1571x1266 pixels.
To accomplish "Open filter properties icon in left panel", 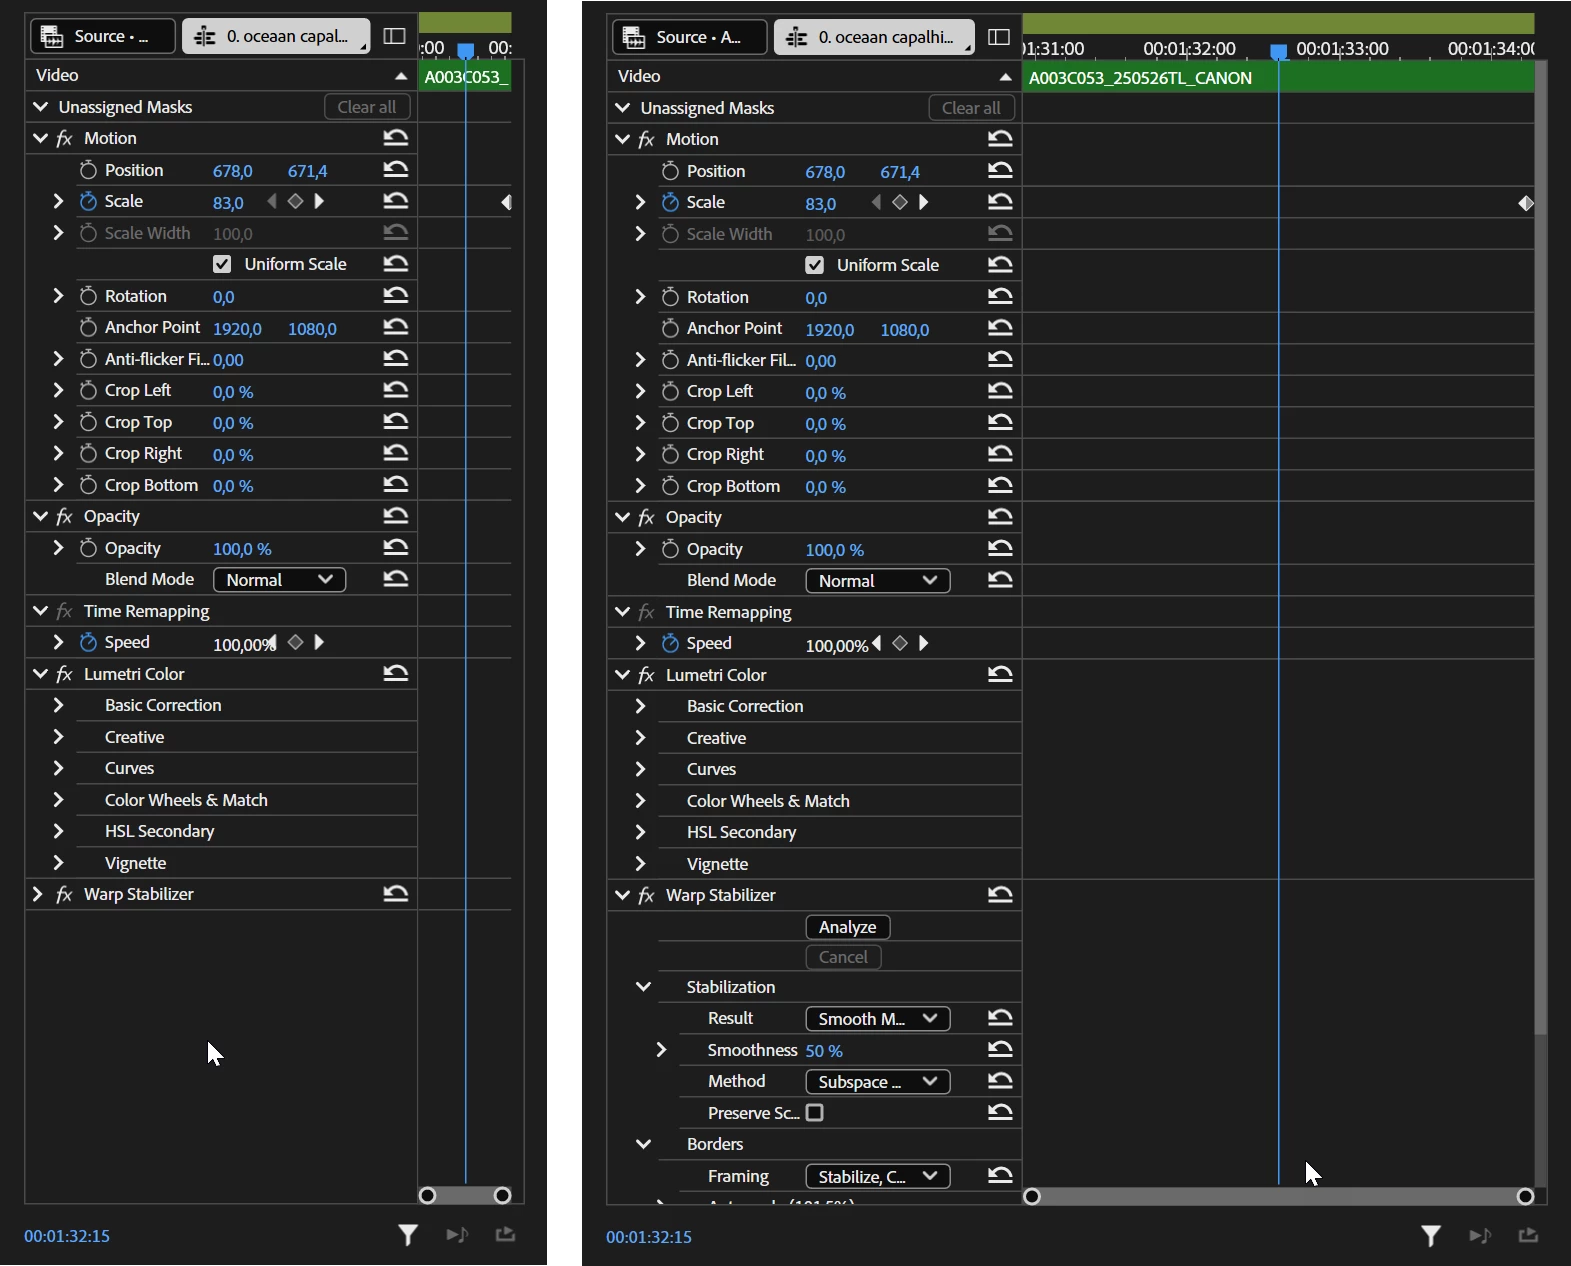I will (407, 1236).
